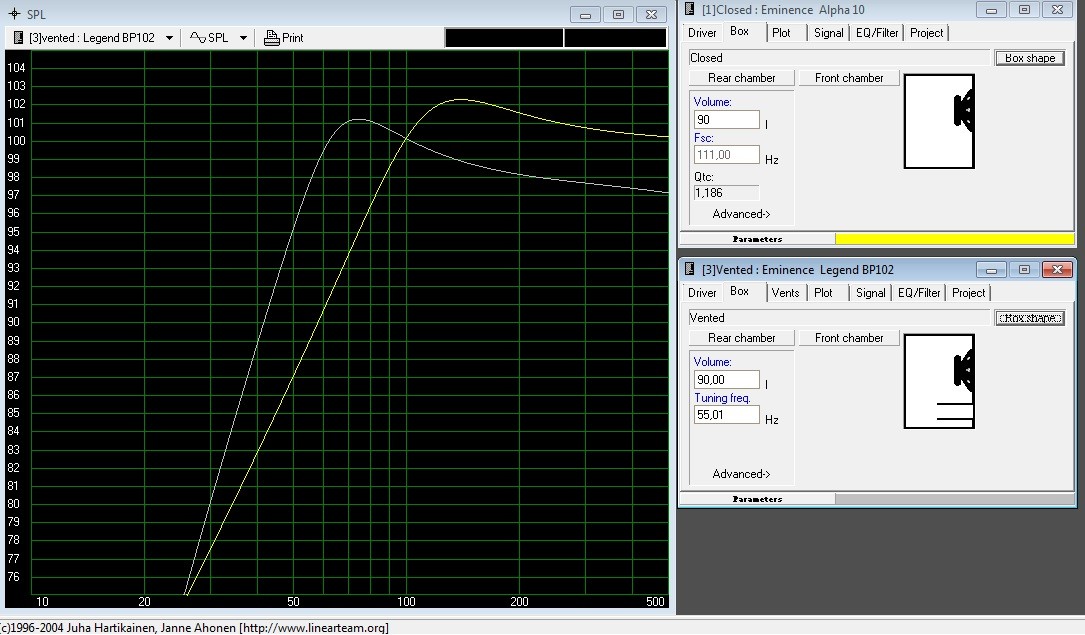Click the SPL curve icon in toolbar

[x=198, y=37]
